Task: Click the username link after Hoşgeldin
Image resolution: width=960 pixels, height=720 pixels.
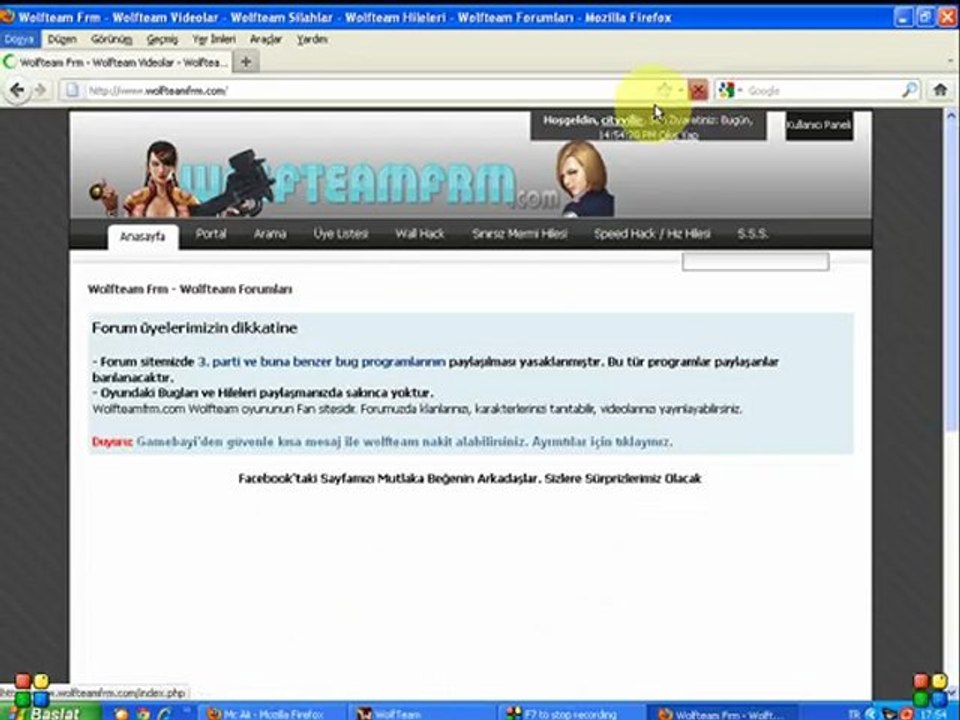Action: pyautogui.click(x=621, y=120)
